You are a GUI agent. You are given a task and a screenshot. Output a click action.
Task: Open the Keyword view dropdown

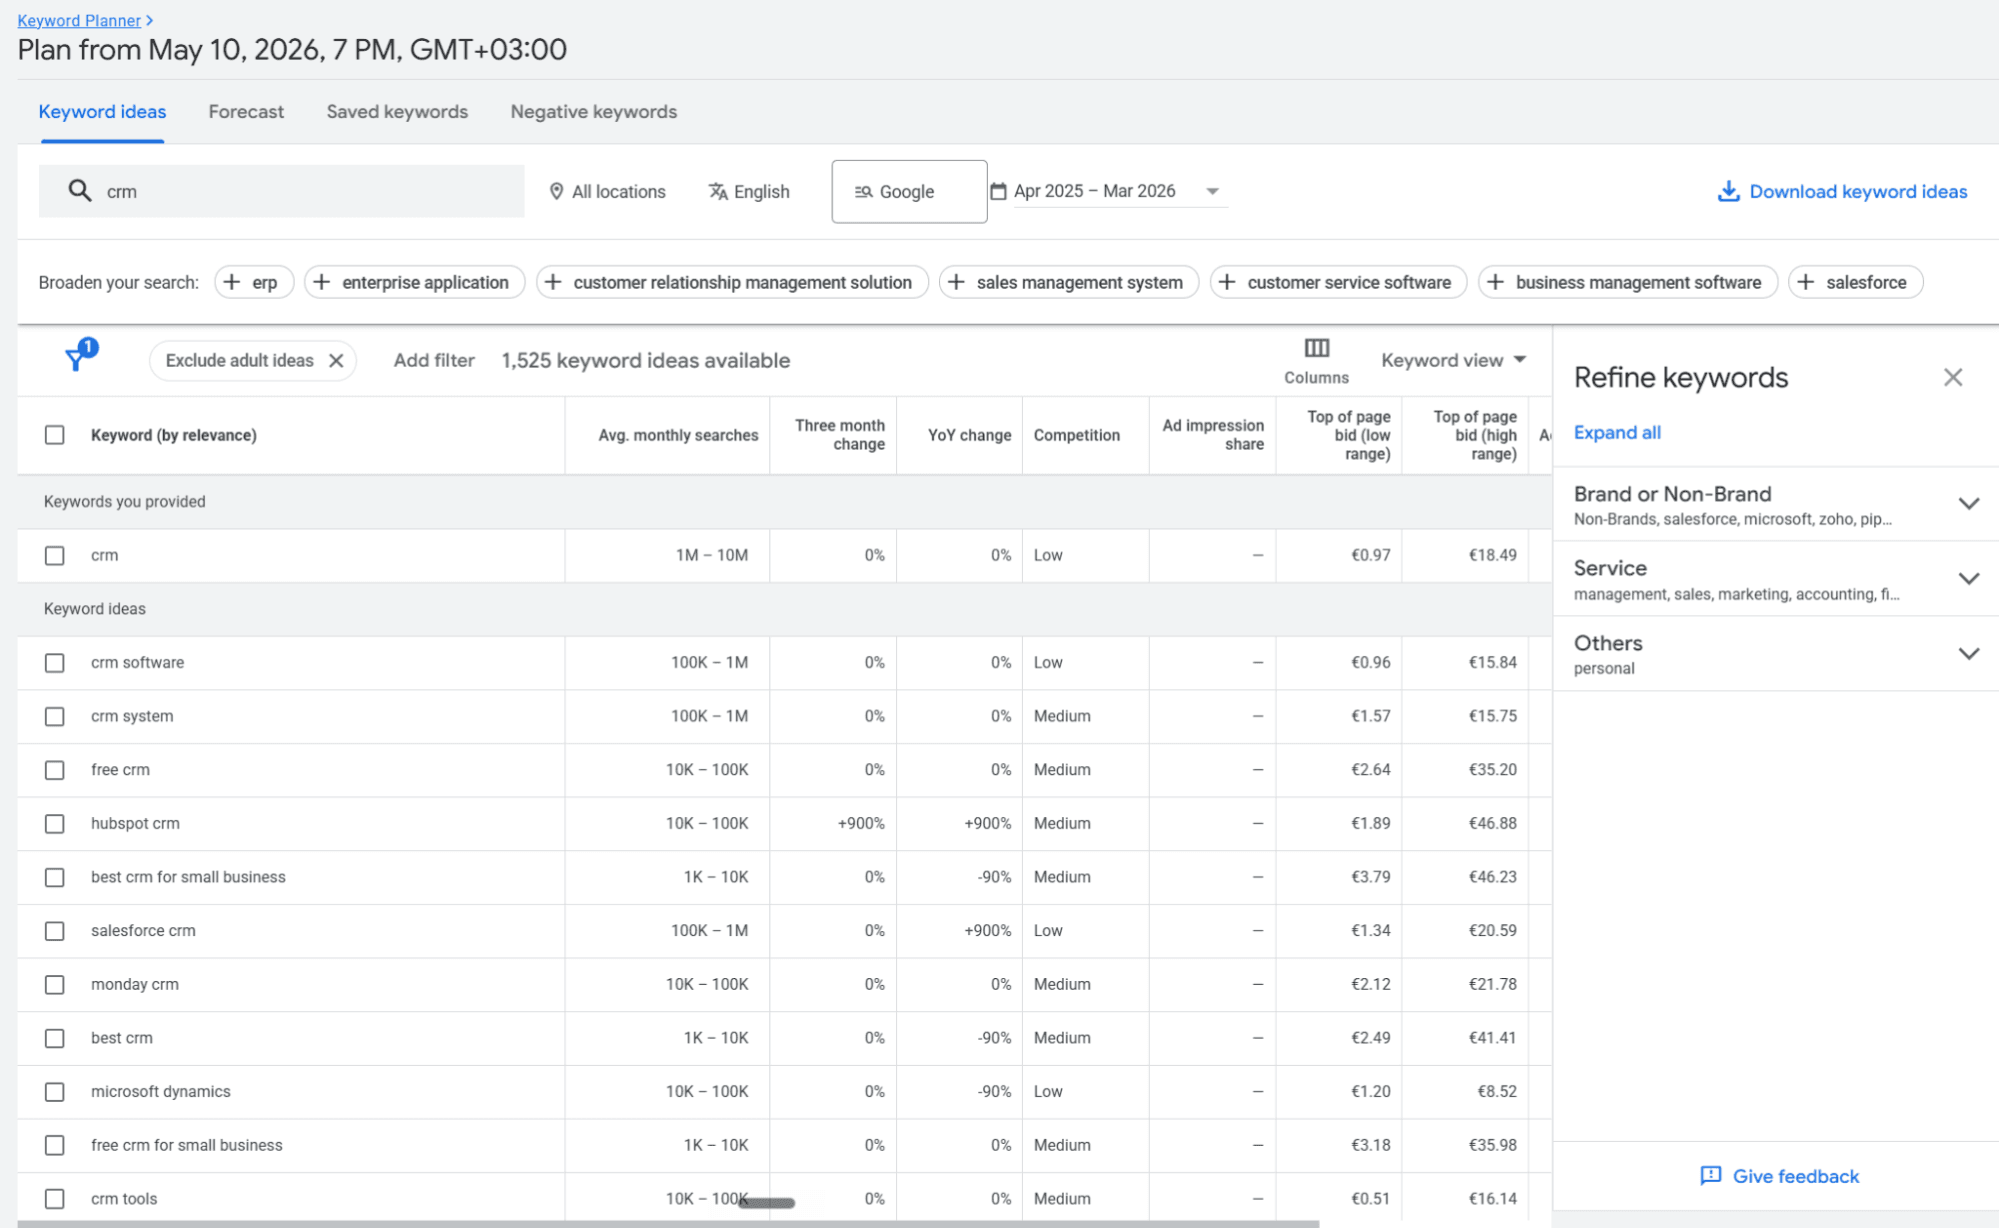(x=1453, y=360)
